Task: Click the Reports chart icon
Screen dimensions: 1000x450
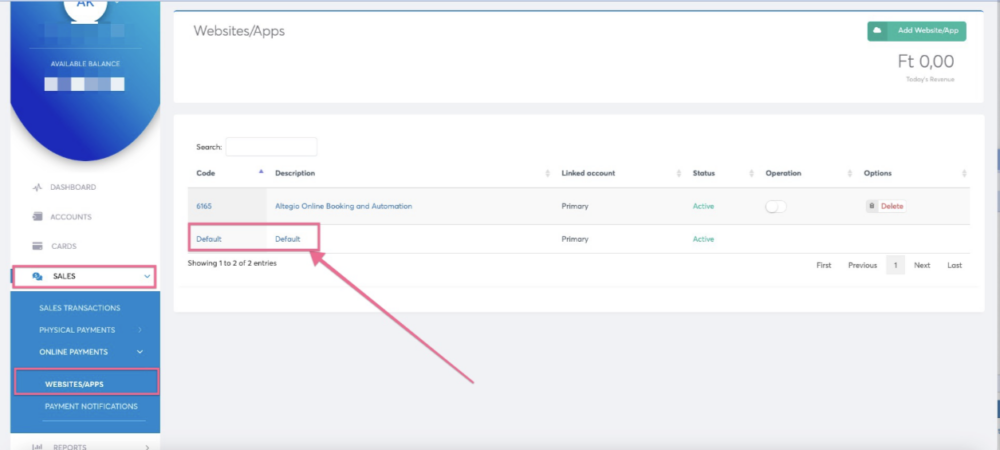Action: click(37, 447)
